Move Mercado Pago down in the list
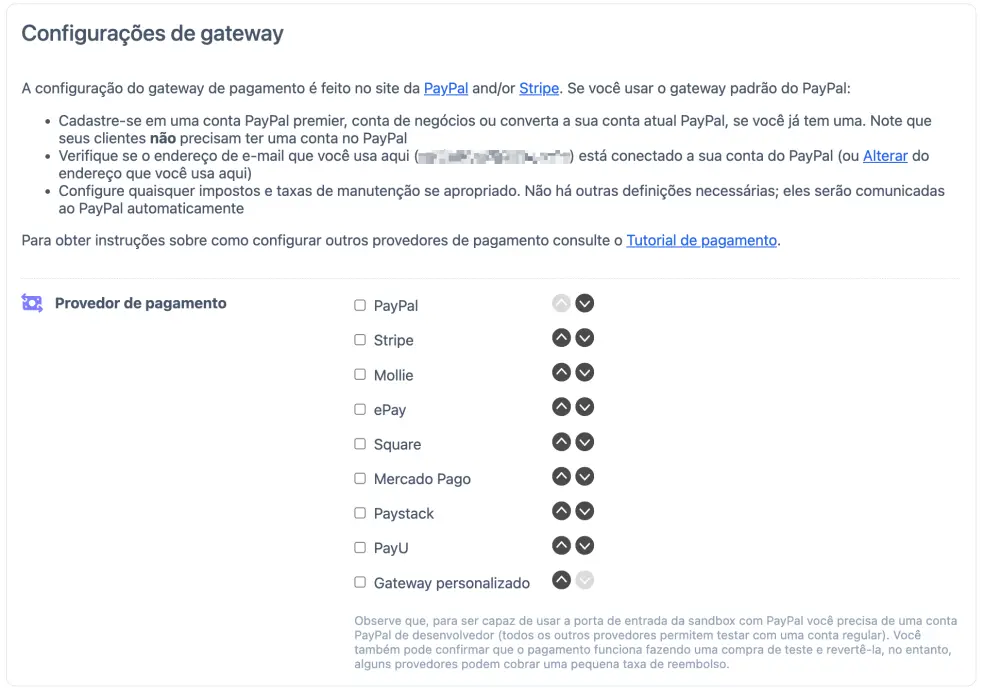 [x=585, y=477]
